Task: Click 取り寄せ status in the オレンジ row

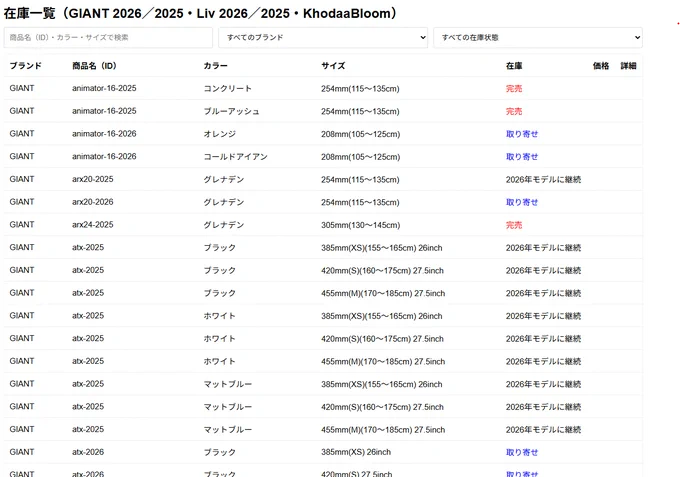Action: (522, 134)
